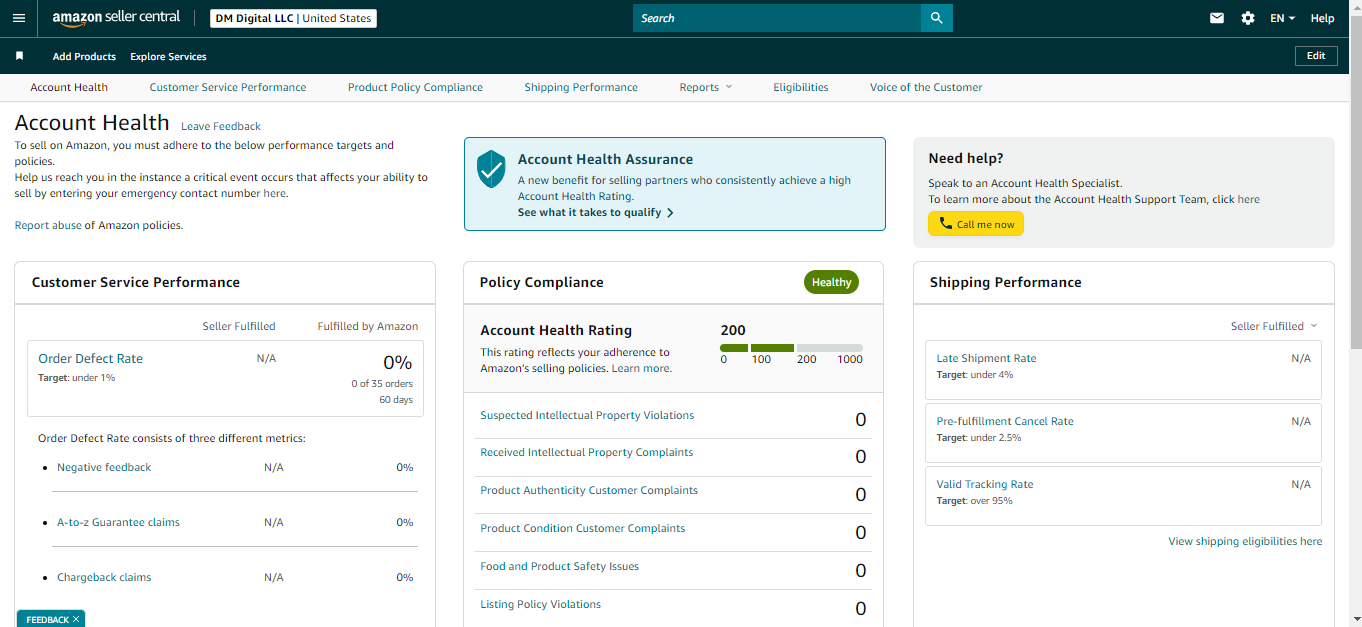Open the Valid Tracking Rate link
Screen dimensions: 1362x627
click(985, 484)
